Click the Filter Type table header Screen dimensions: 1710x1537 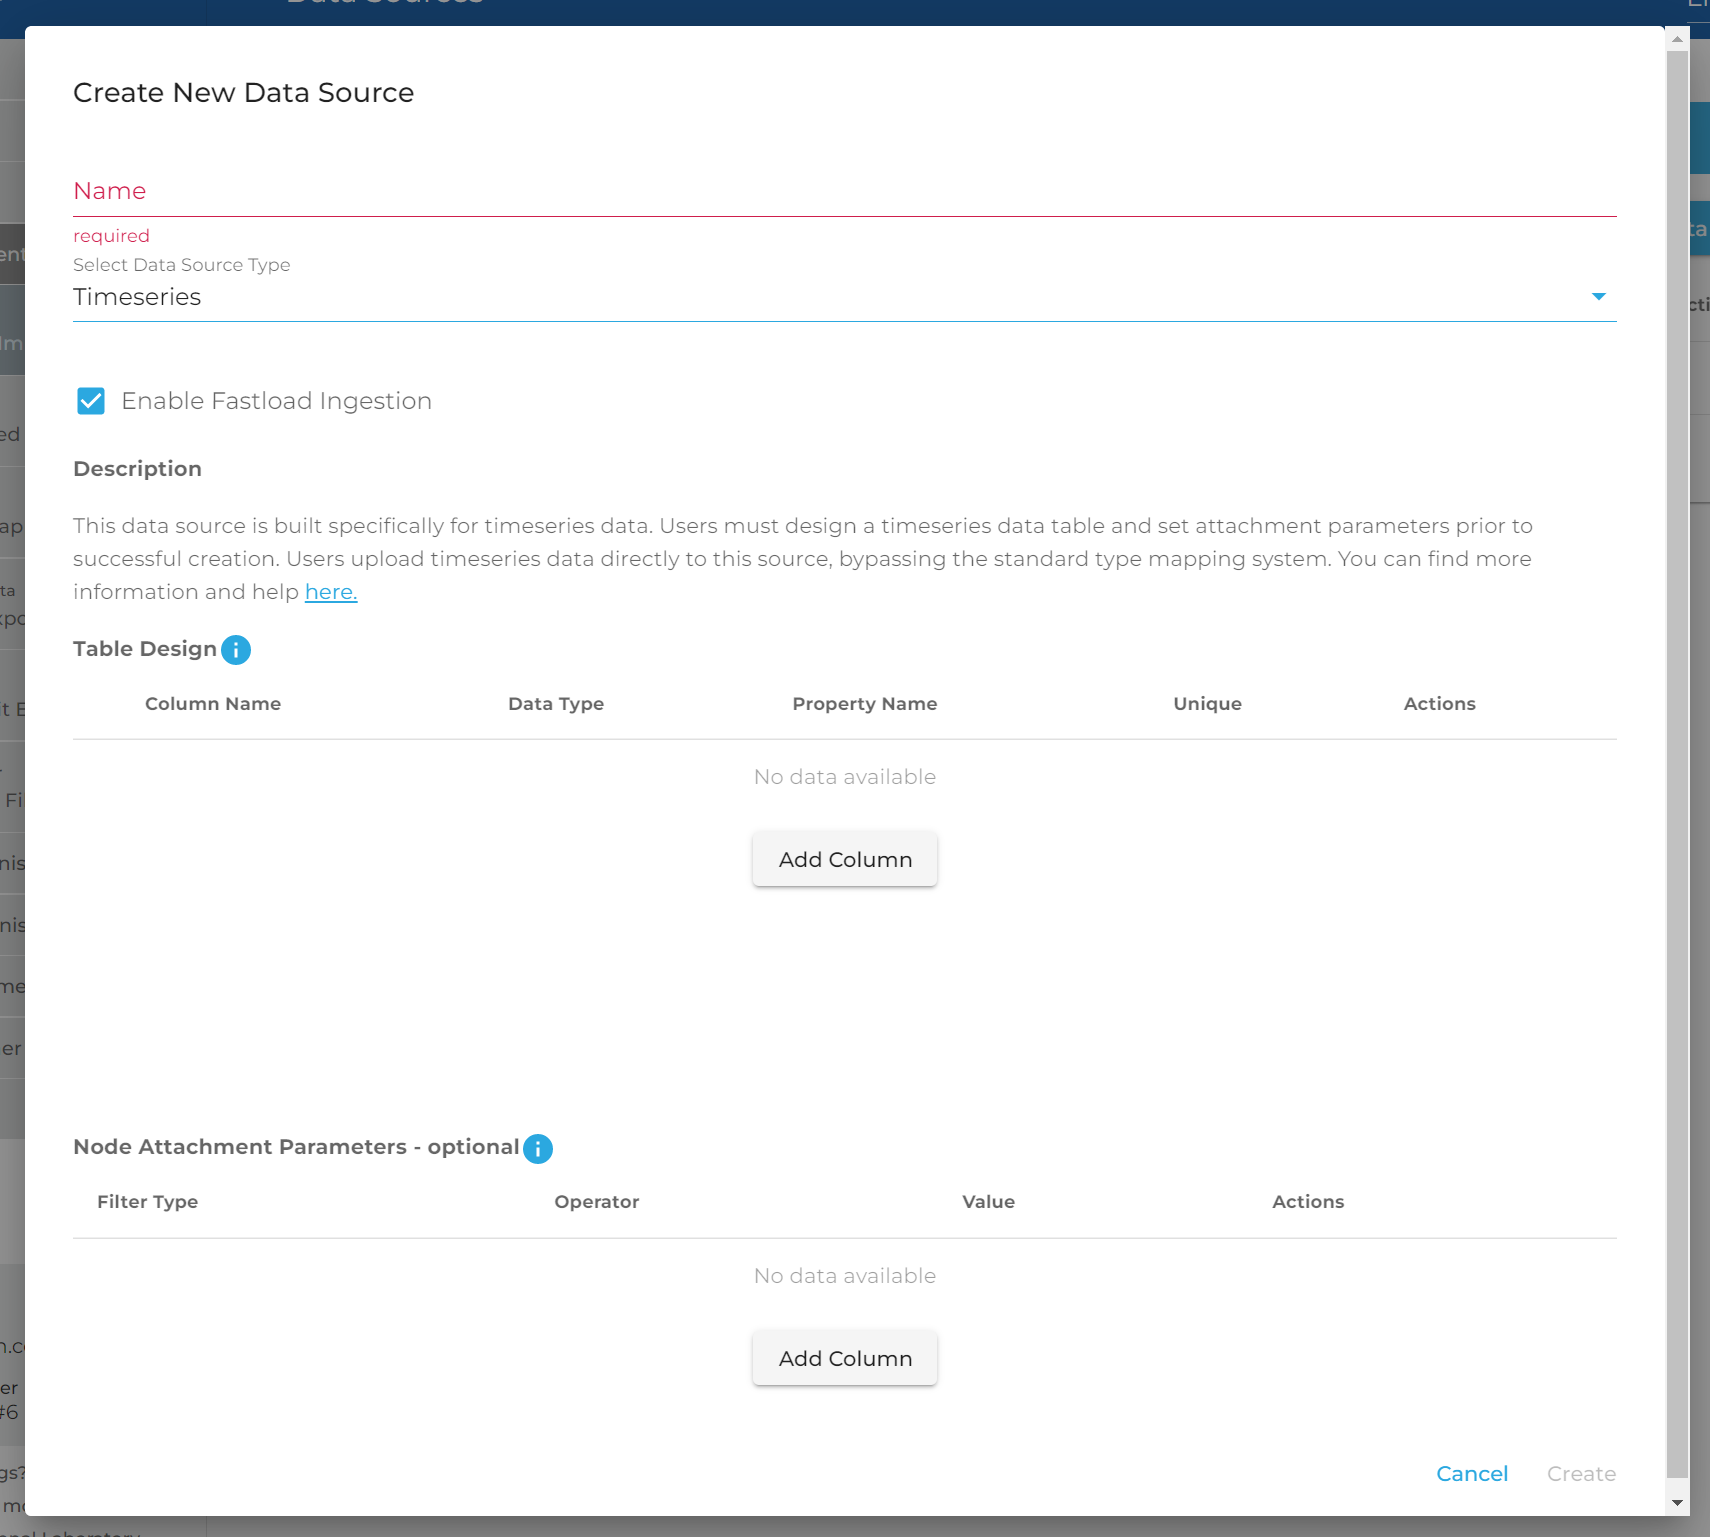[x=147, y=1202]
